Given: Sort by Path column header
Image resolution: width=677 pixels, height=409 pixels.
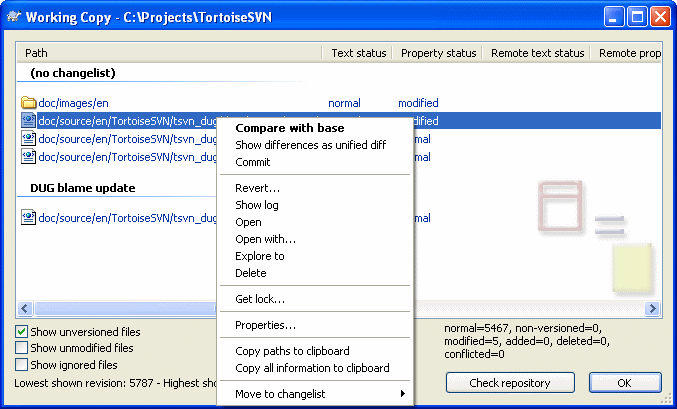Looking at the screenshot, I should 170,53.
